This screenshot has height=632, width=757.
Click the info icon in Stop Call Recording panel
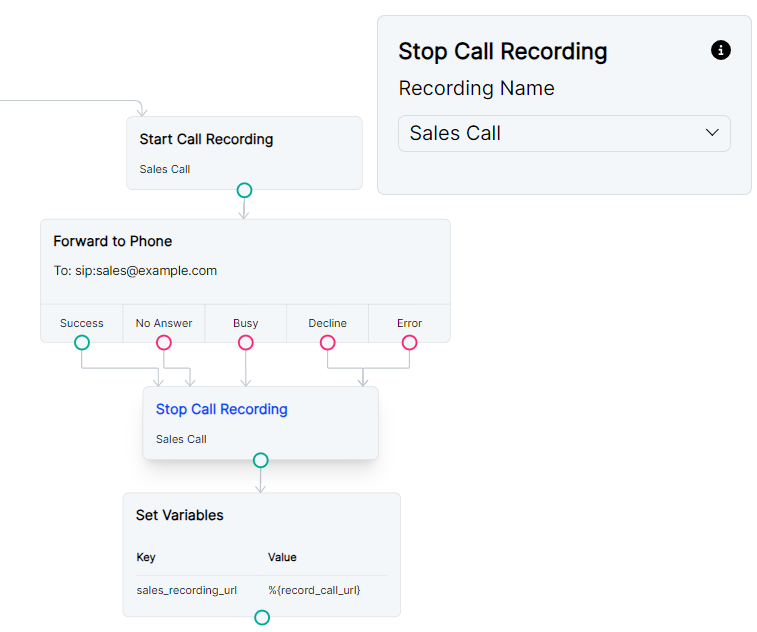pyautogui.click(x=720, y=50)
